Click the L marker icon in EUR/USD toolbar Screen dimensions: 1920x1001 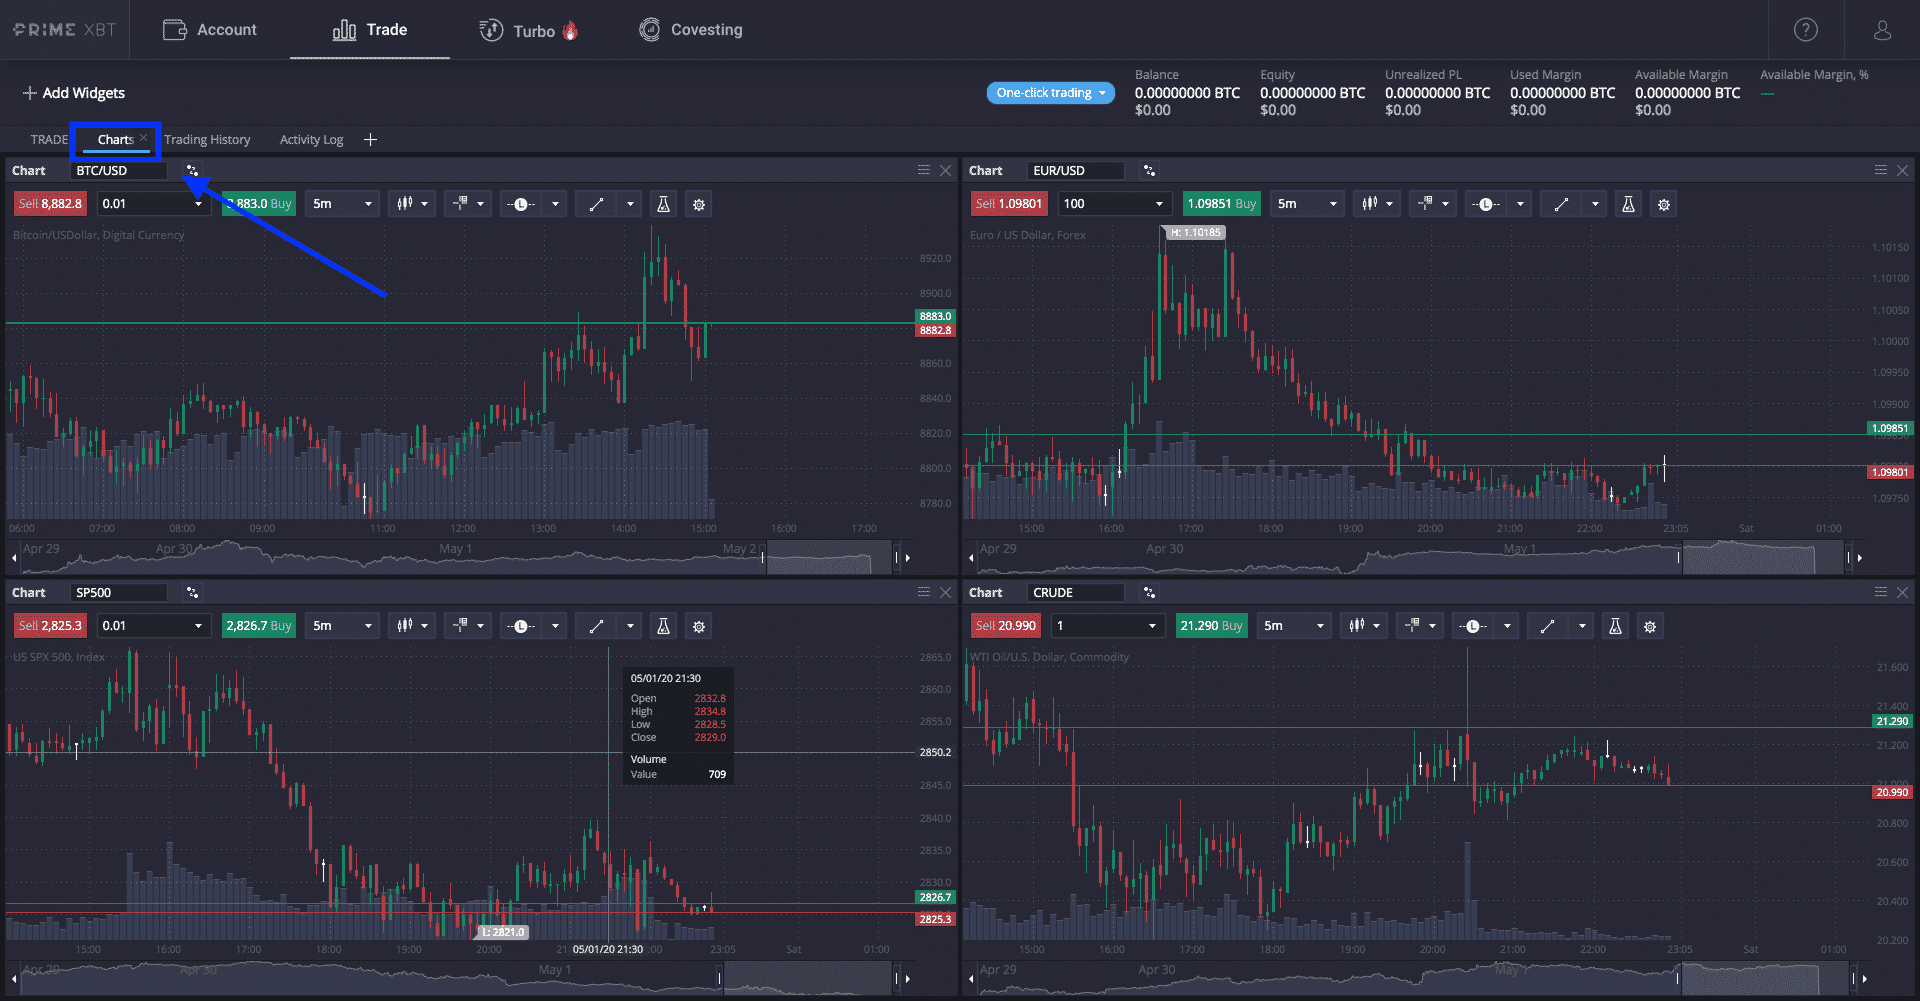click(x=1486, y=204)
